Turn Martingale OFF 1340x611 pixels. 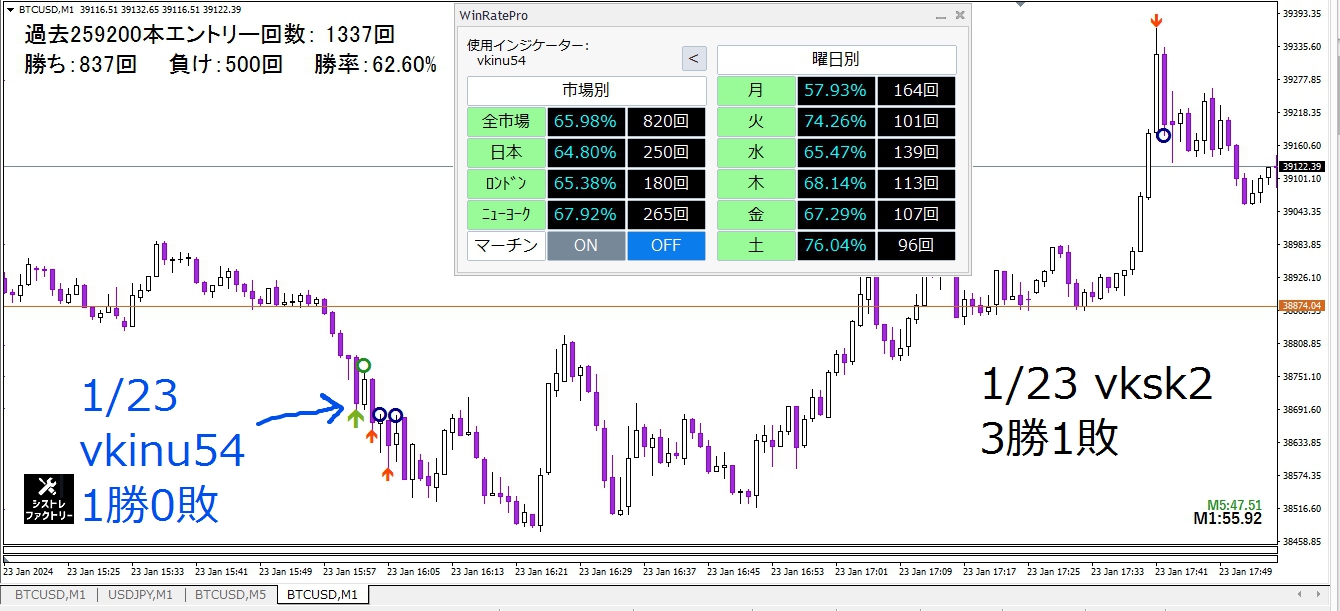[666, 246]
